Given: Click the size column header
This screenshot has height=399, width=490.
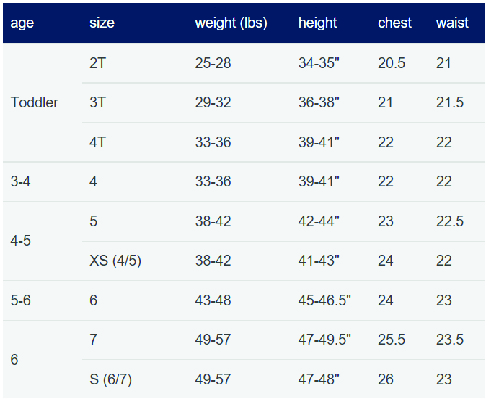Looking at the screenshot, I should pyautogui.click(x=102, y=23).
